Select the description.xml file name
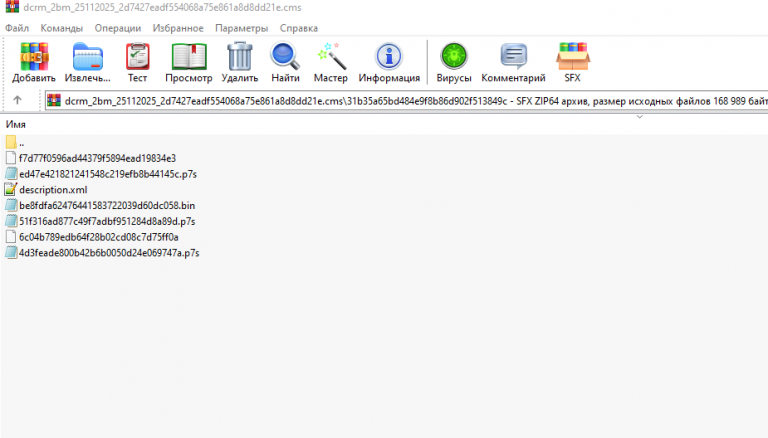 (x=53, y=190)
